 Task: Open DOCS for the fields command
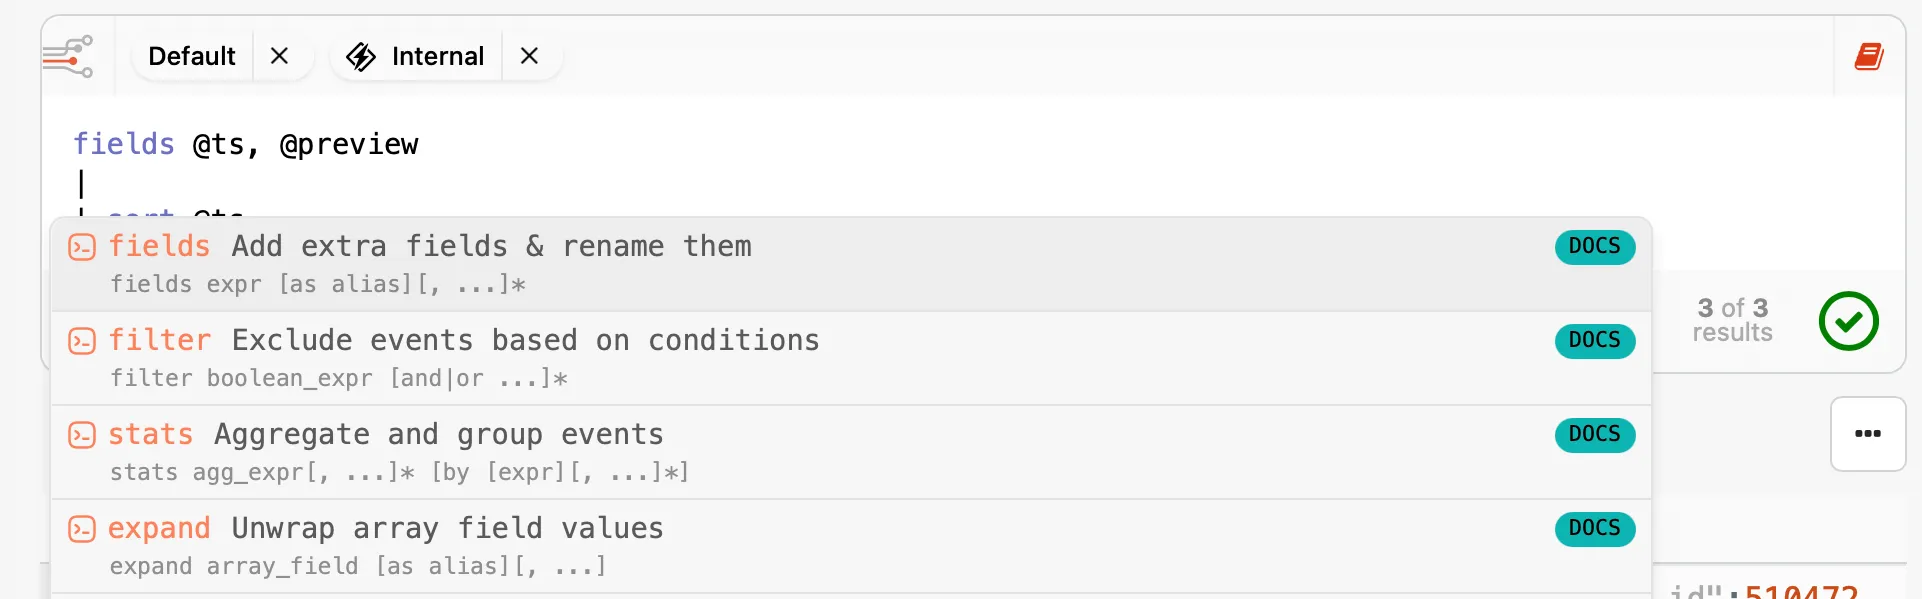click(1594, 247)
